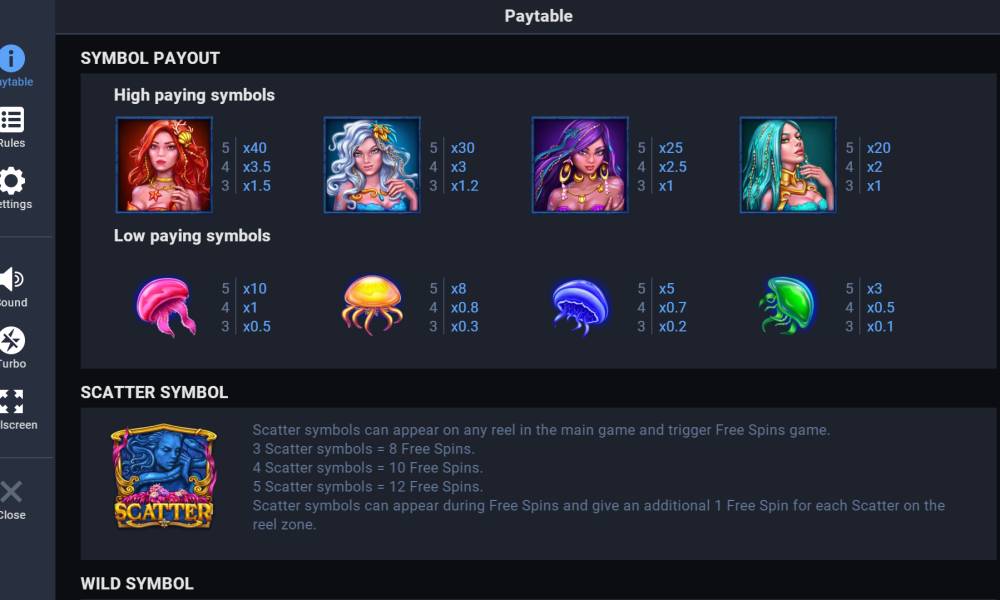Click the SYMBOL PAYOUT section heading
Viewport: 1000px width, 600px height.
(x=150, y=58)
